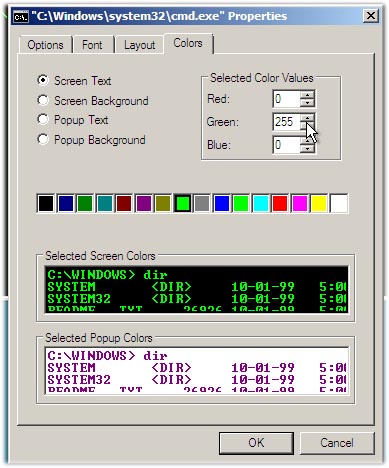This screenshot has height=468, width=389.
Task: Decrease the Blue value with down arrow
Action: [x=307, y=149]
